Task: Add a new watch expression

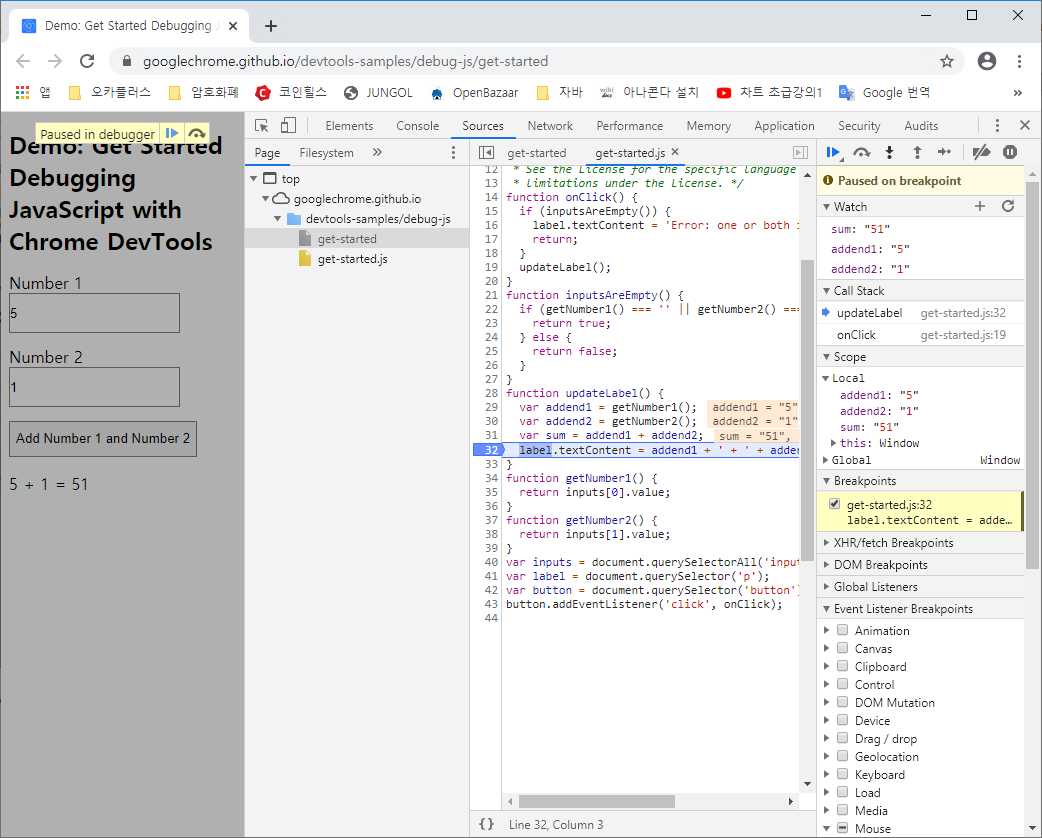Action: pos(980,206)
